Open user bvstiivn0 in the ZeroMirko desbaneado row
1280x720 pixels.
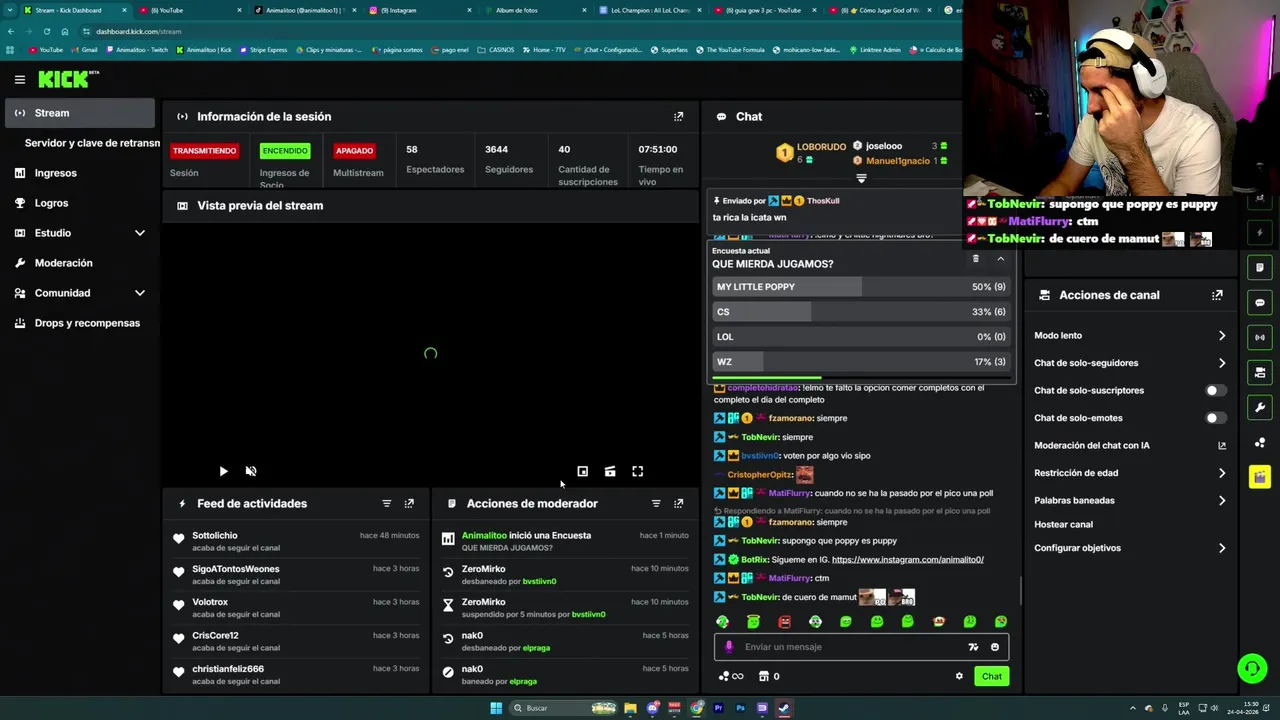(539, 581)
